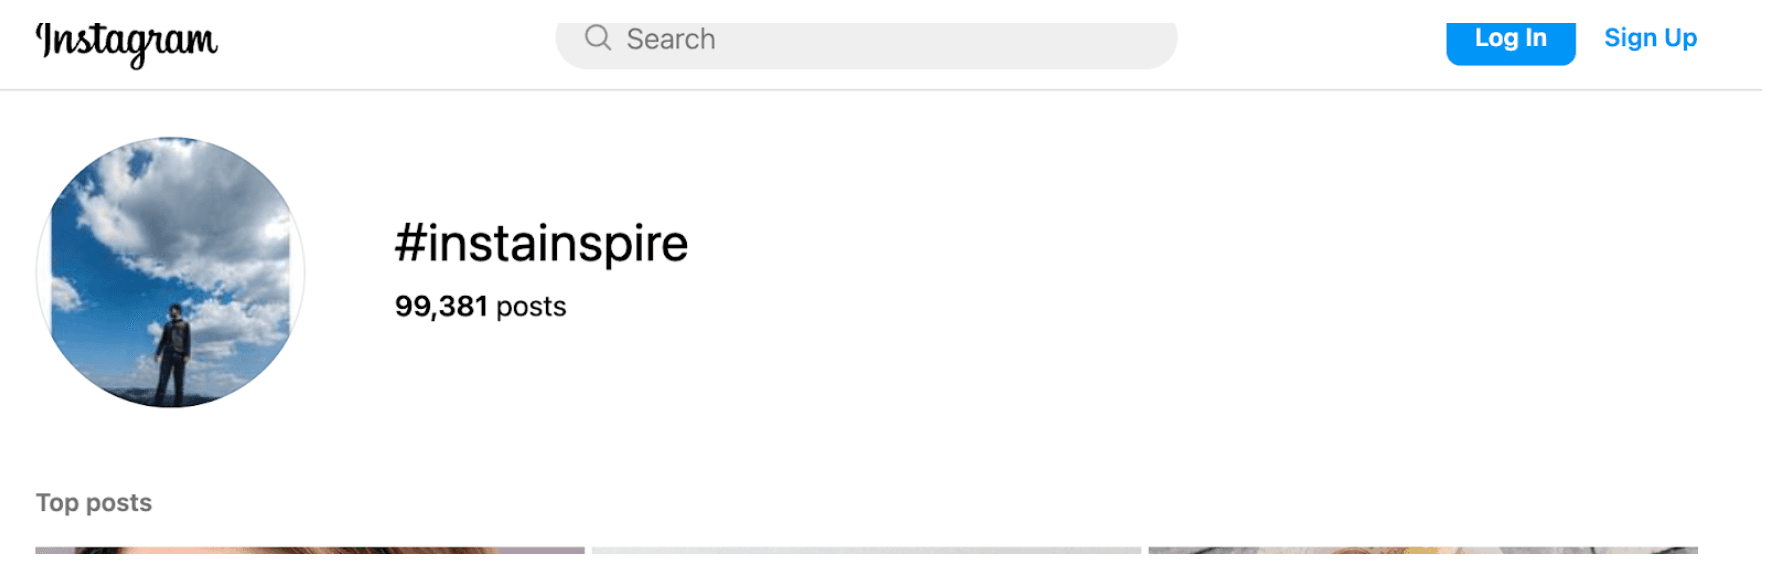Open the rightmost top post thumbnail
This screenshot has width=1774, height=570.
(1422, 551)
